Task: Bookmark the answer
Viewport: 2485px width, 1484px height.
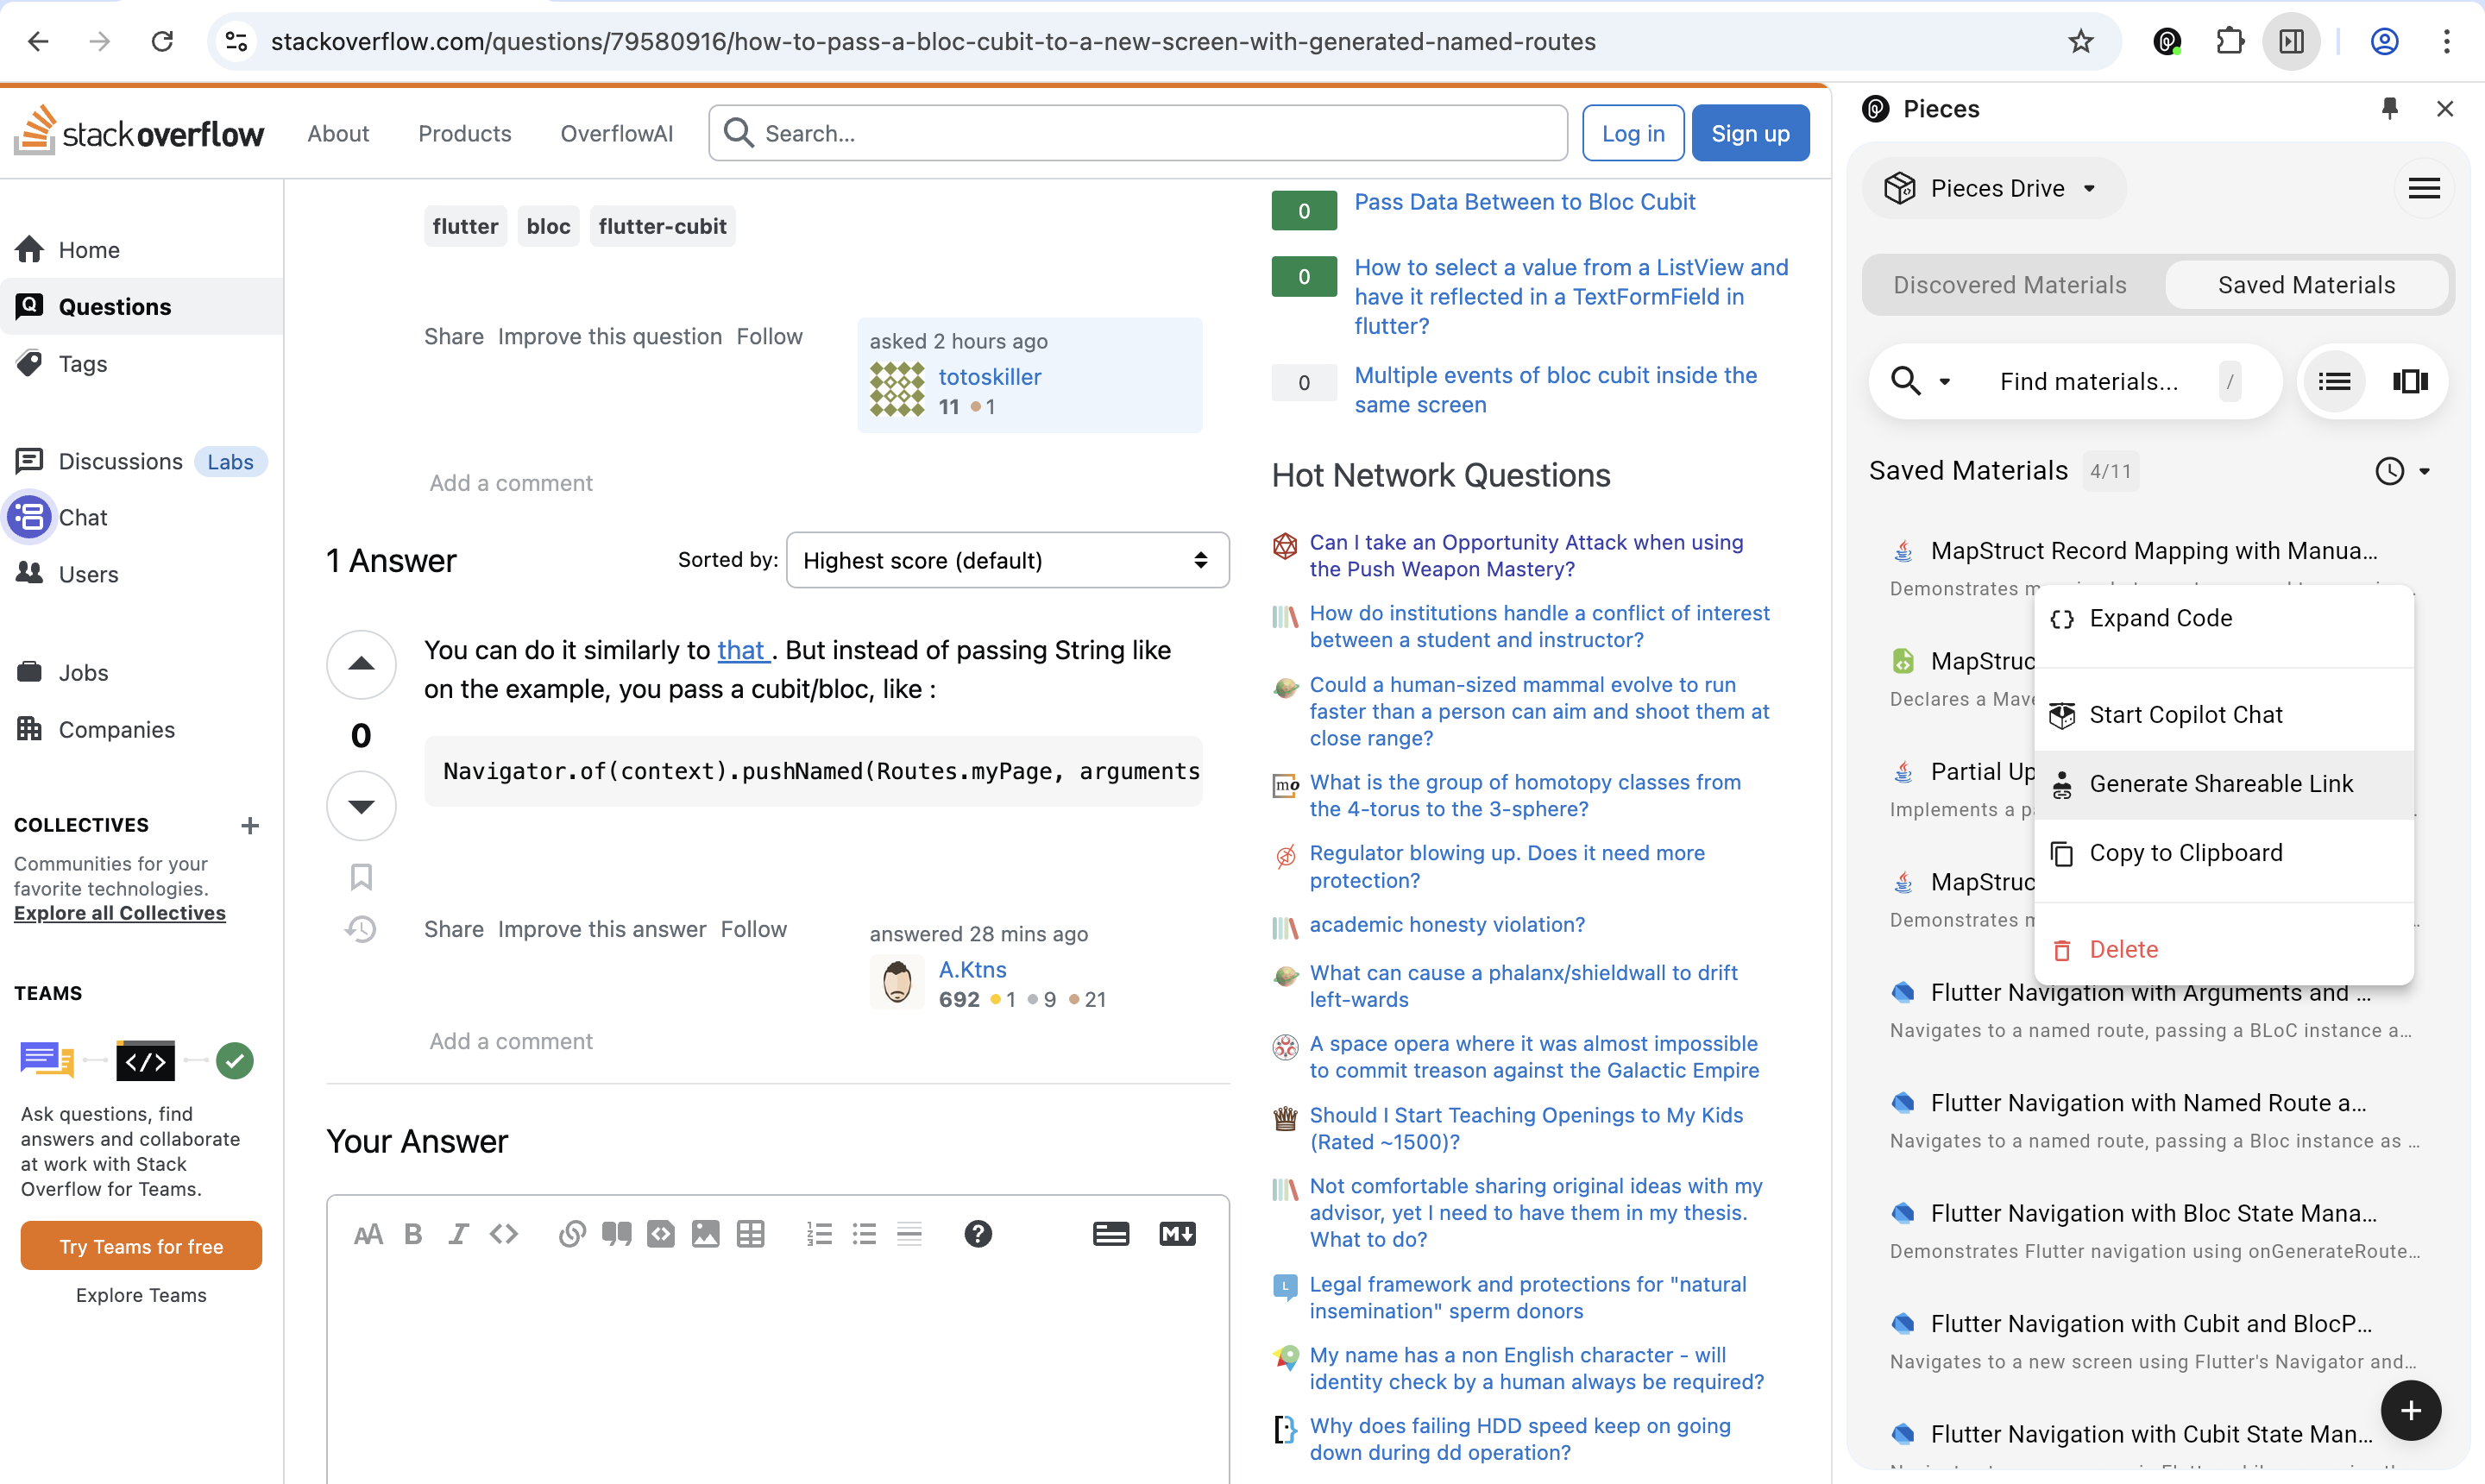Action: pos(361,877)
